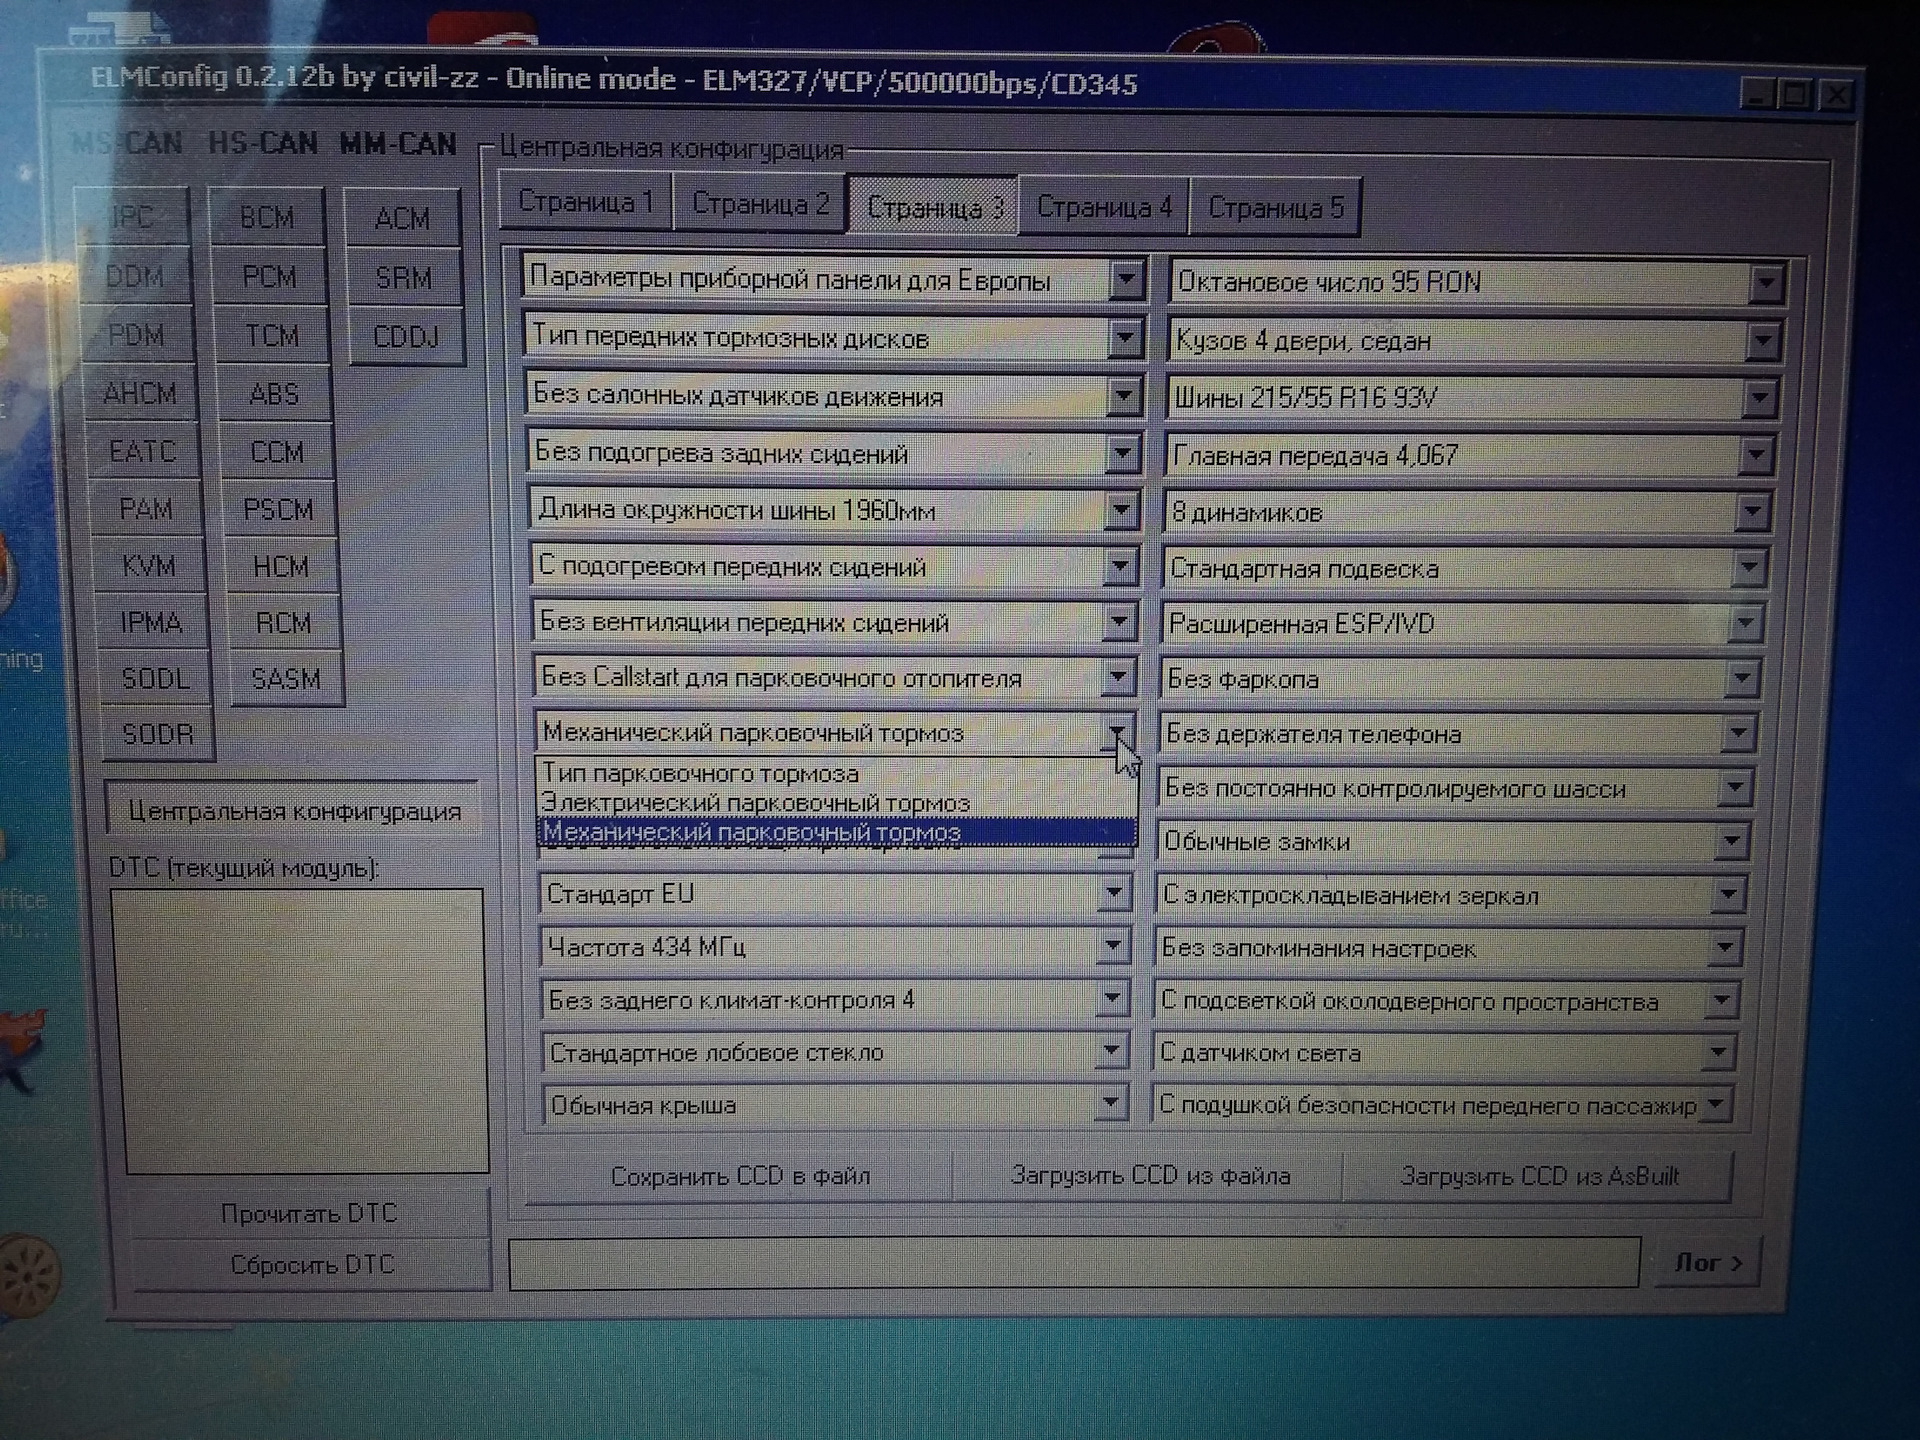The image size is (1920, 1440).
Task: Click the Центральная конфигурация button on left
Action: pyautogui.click(x=294, y=811)
